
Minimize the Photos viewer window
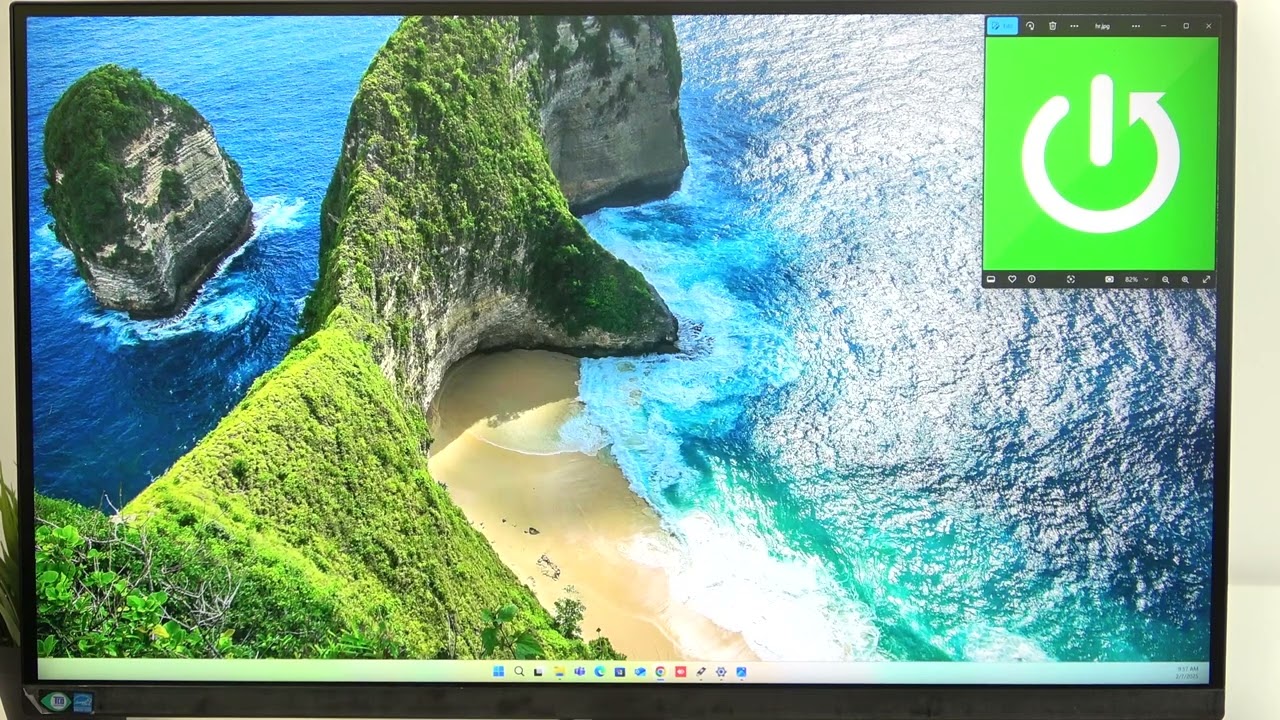click(x=1164, y=26)
